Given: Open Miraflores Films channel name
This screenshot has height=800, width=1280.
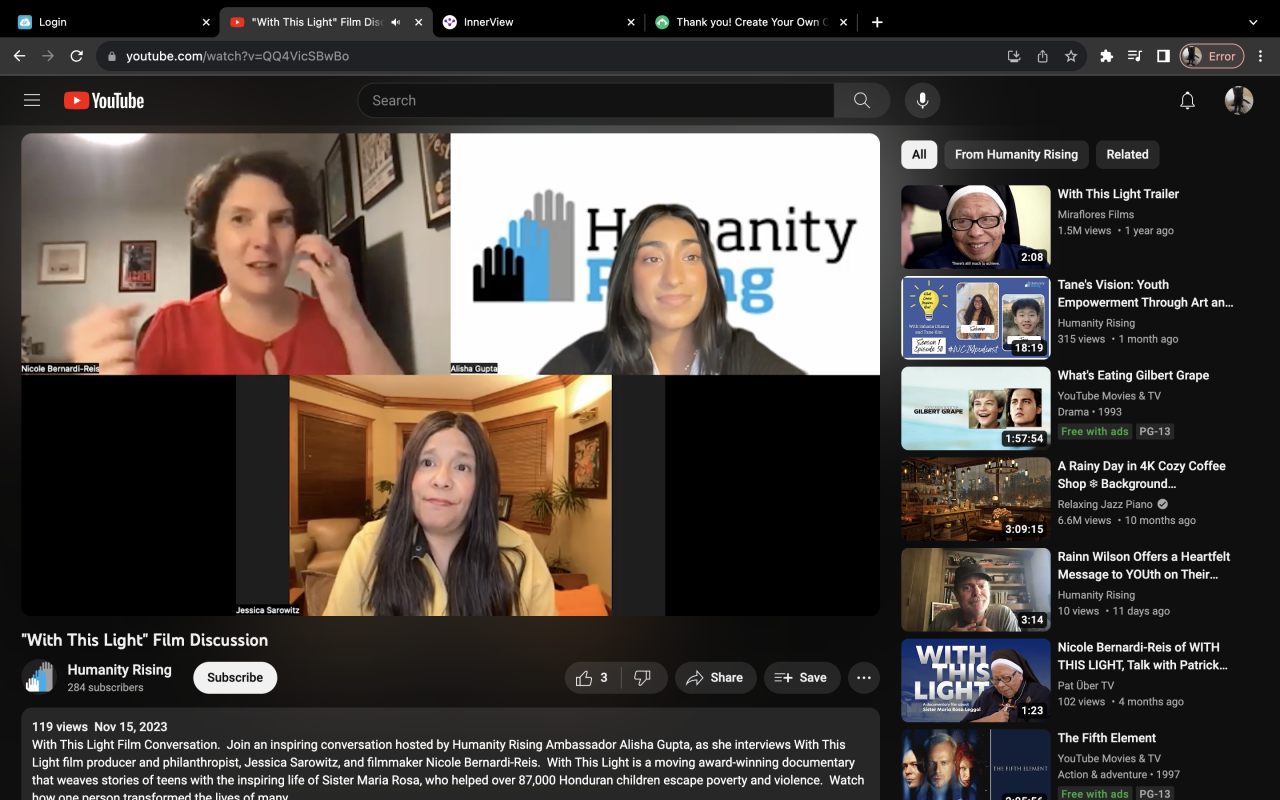Looking at the screenshot, I should (1096, 214).
